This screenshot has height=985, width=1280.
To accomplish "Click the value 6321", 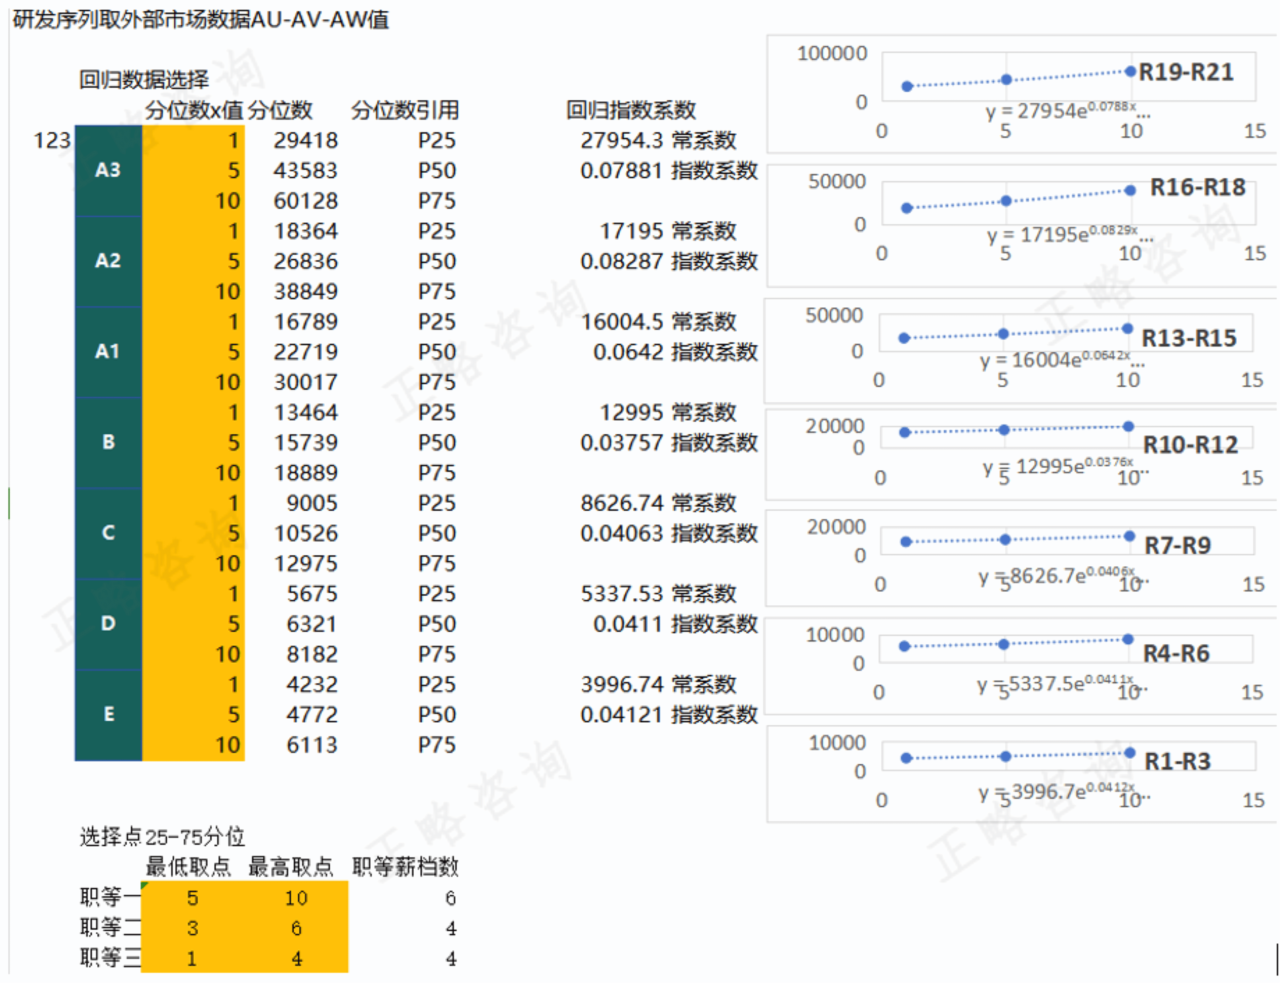I will 312,624.
